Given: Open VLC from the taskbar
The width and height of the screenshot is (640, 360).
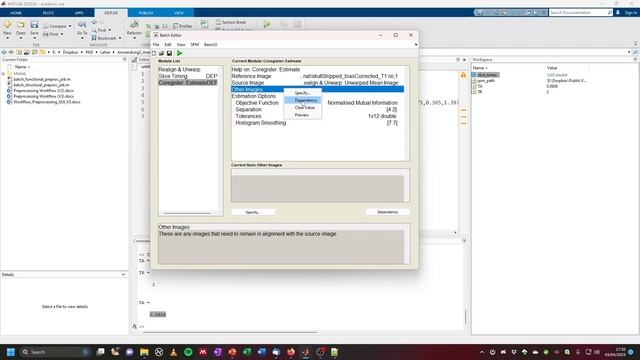Looking at the screenshot, I should 173,352.
